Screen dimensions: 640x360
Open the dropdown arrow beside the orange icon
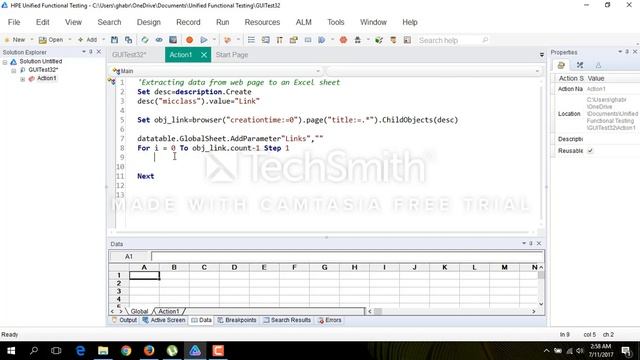click(238, 40)
